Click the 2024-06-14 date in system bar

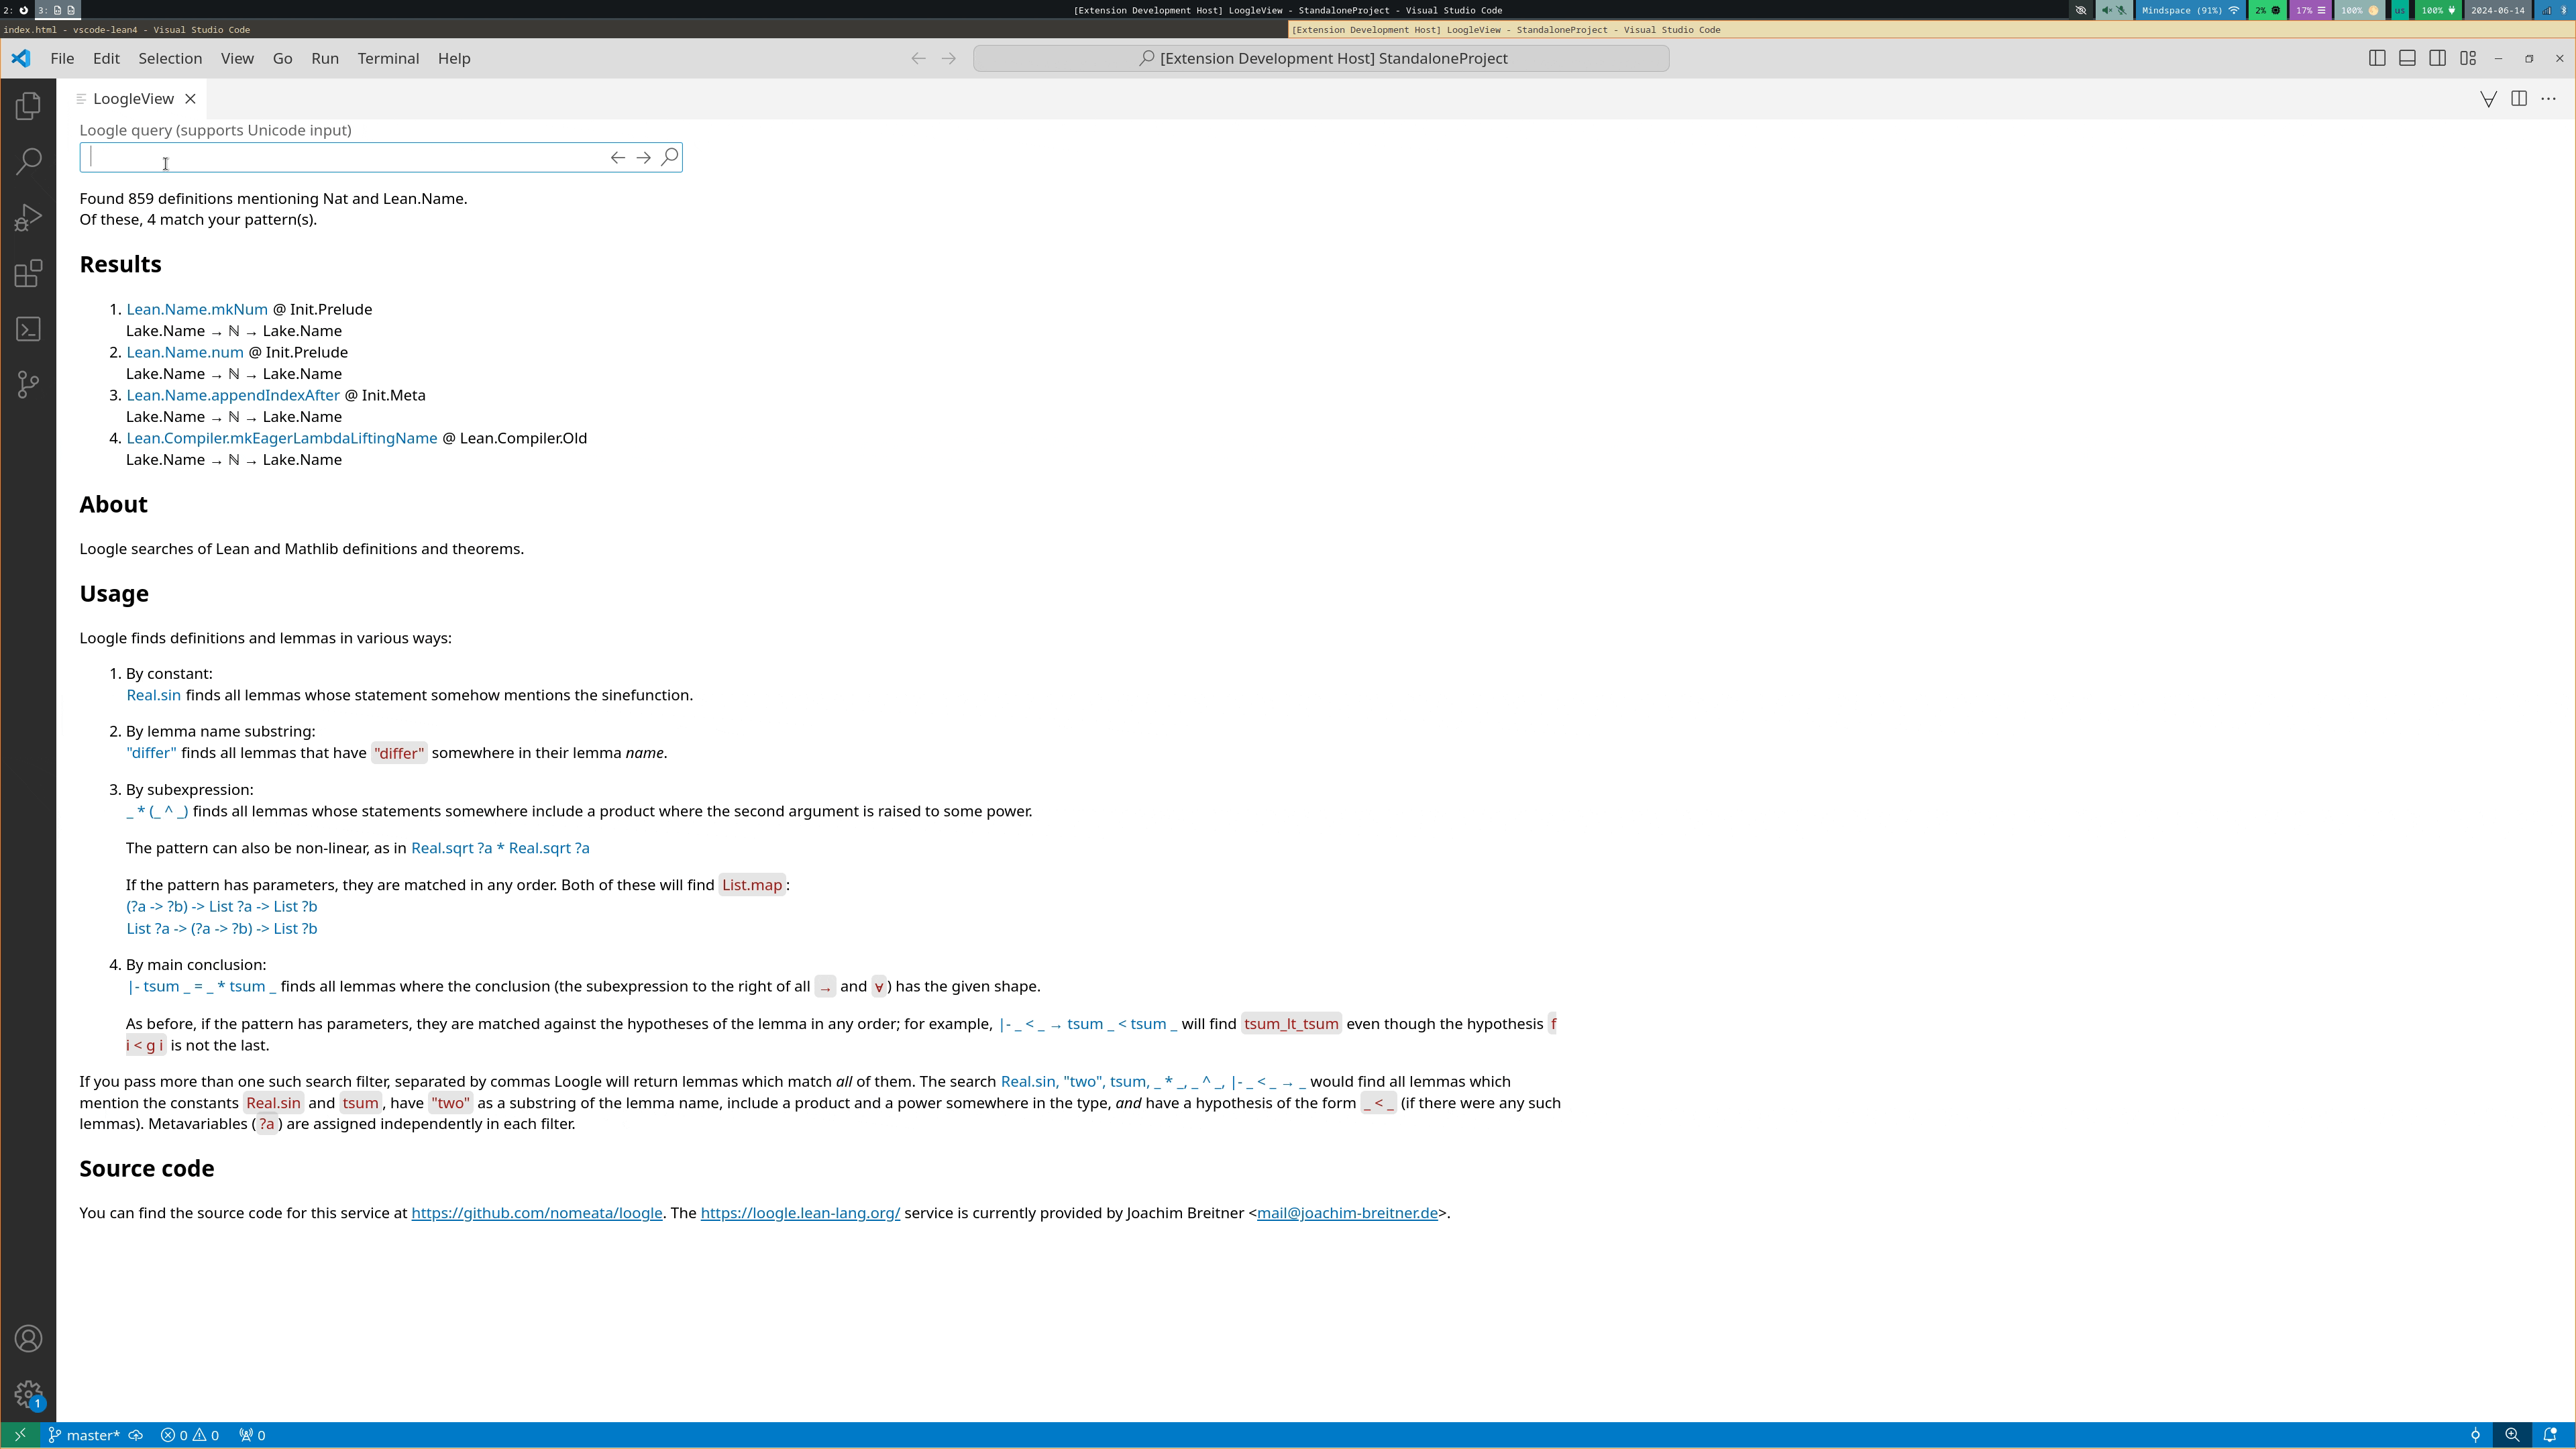pyautogui.click(x=2497, y=10)
